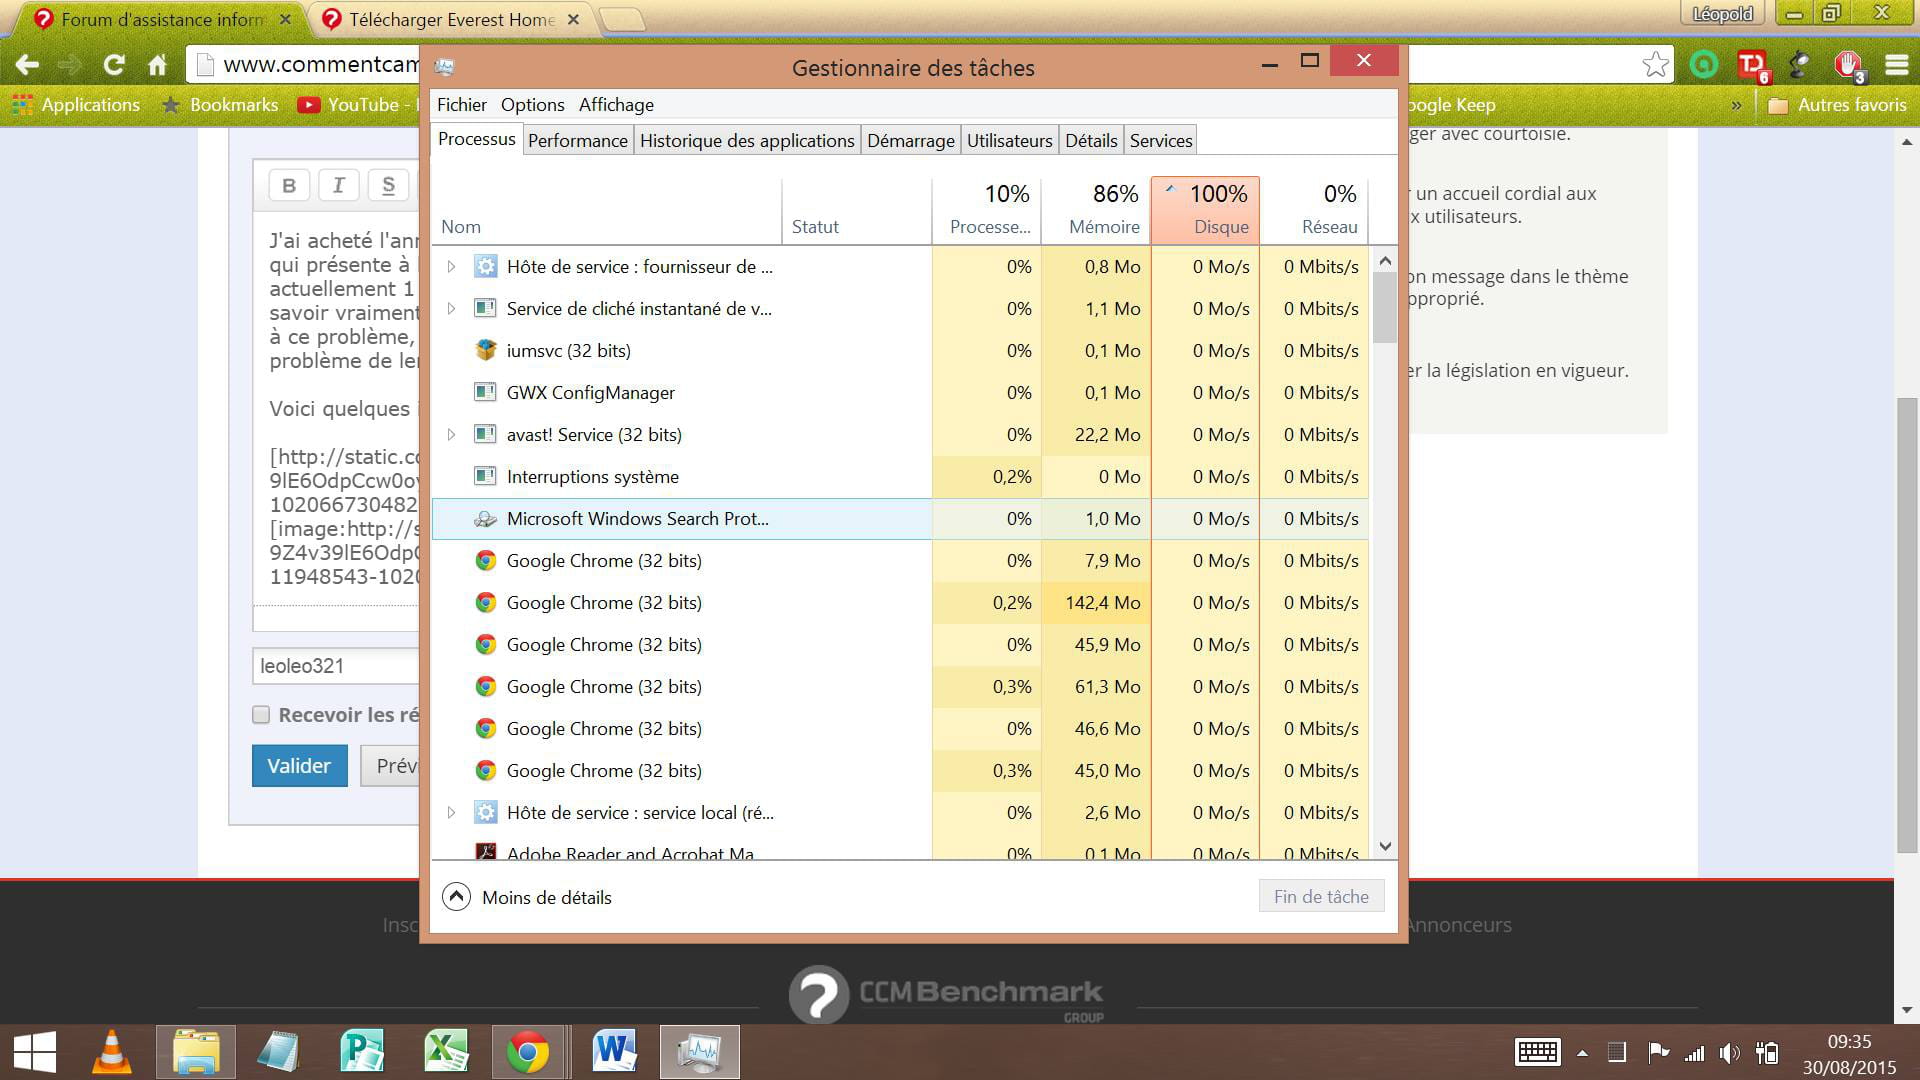The height and width of the screenshot is (1080, 1920).
Task: Open the on-screen keyboard tray icon
Action: pyautogui.click(x=1537, y=1052)
